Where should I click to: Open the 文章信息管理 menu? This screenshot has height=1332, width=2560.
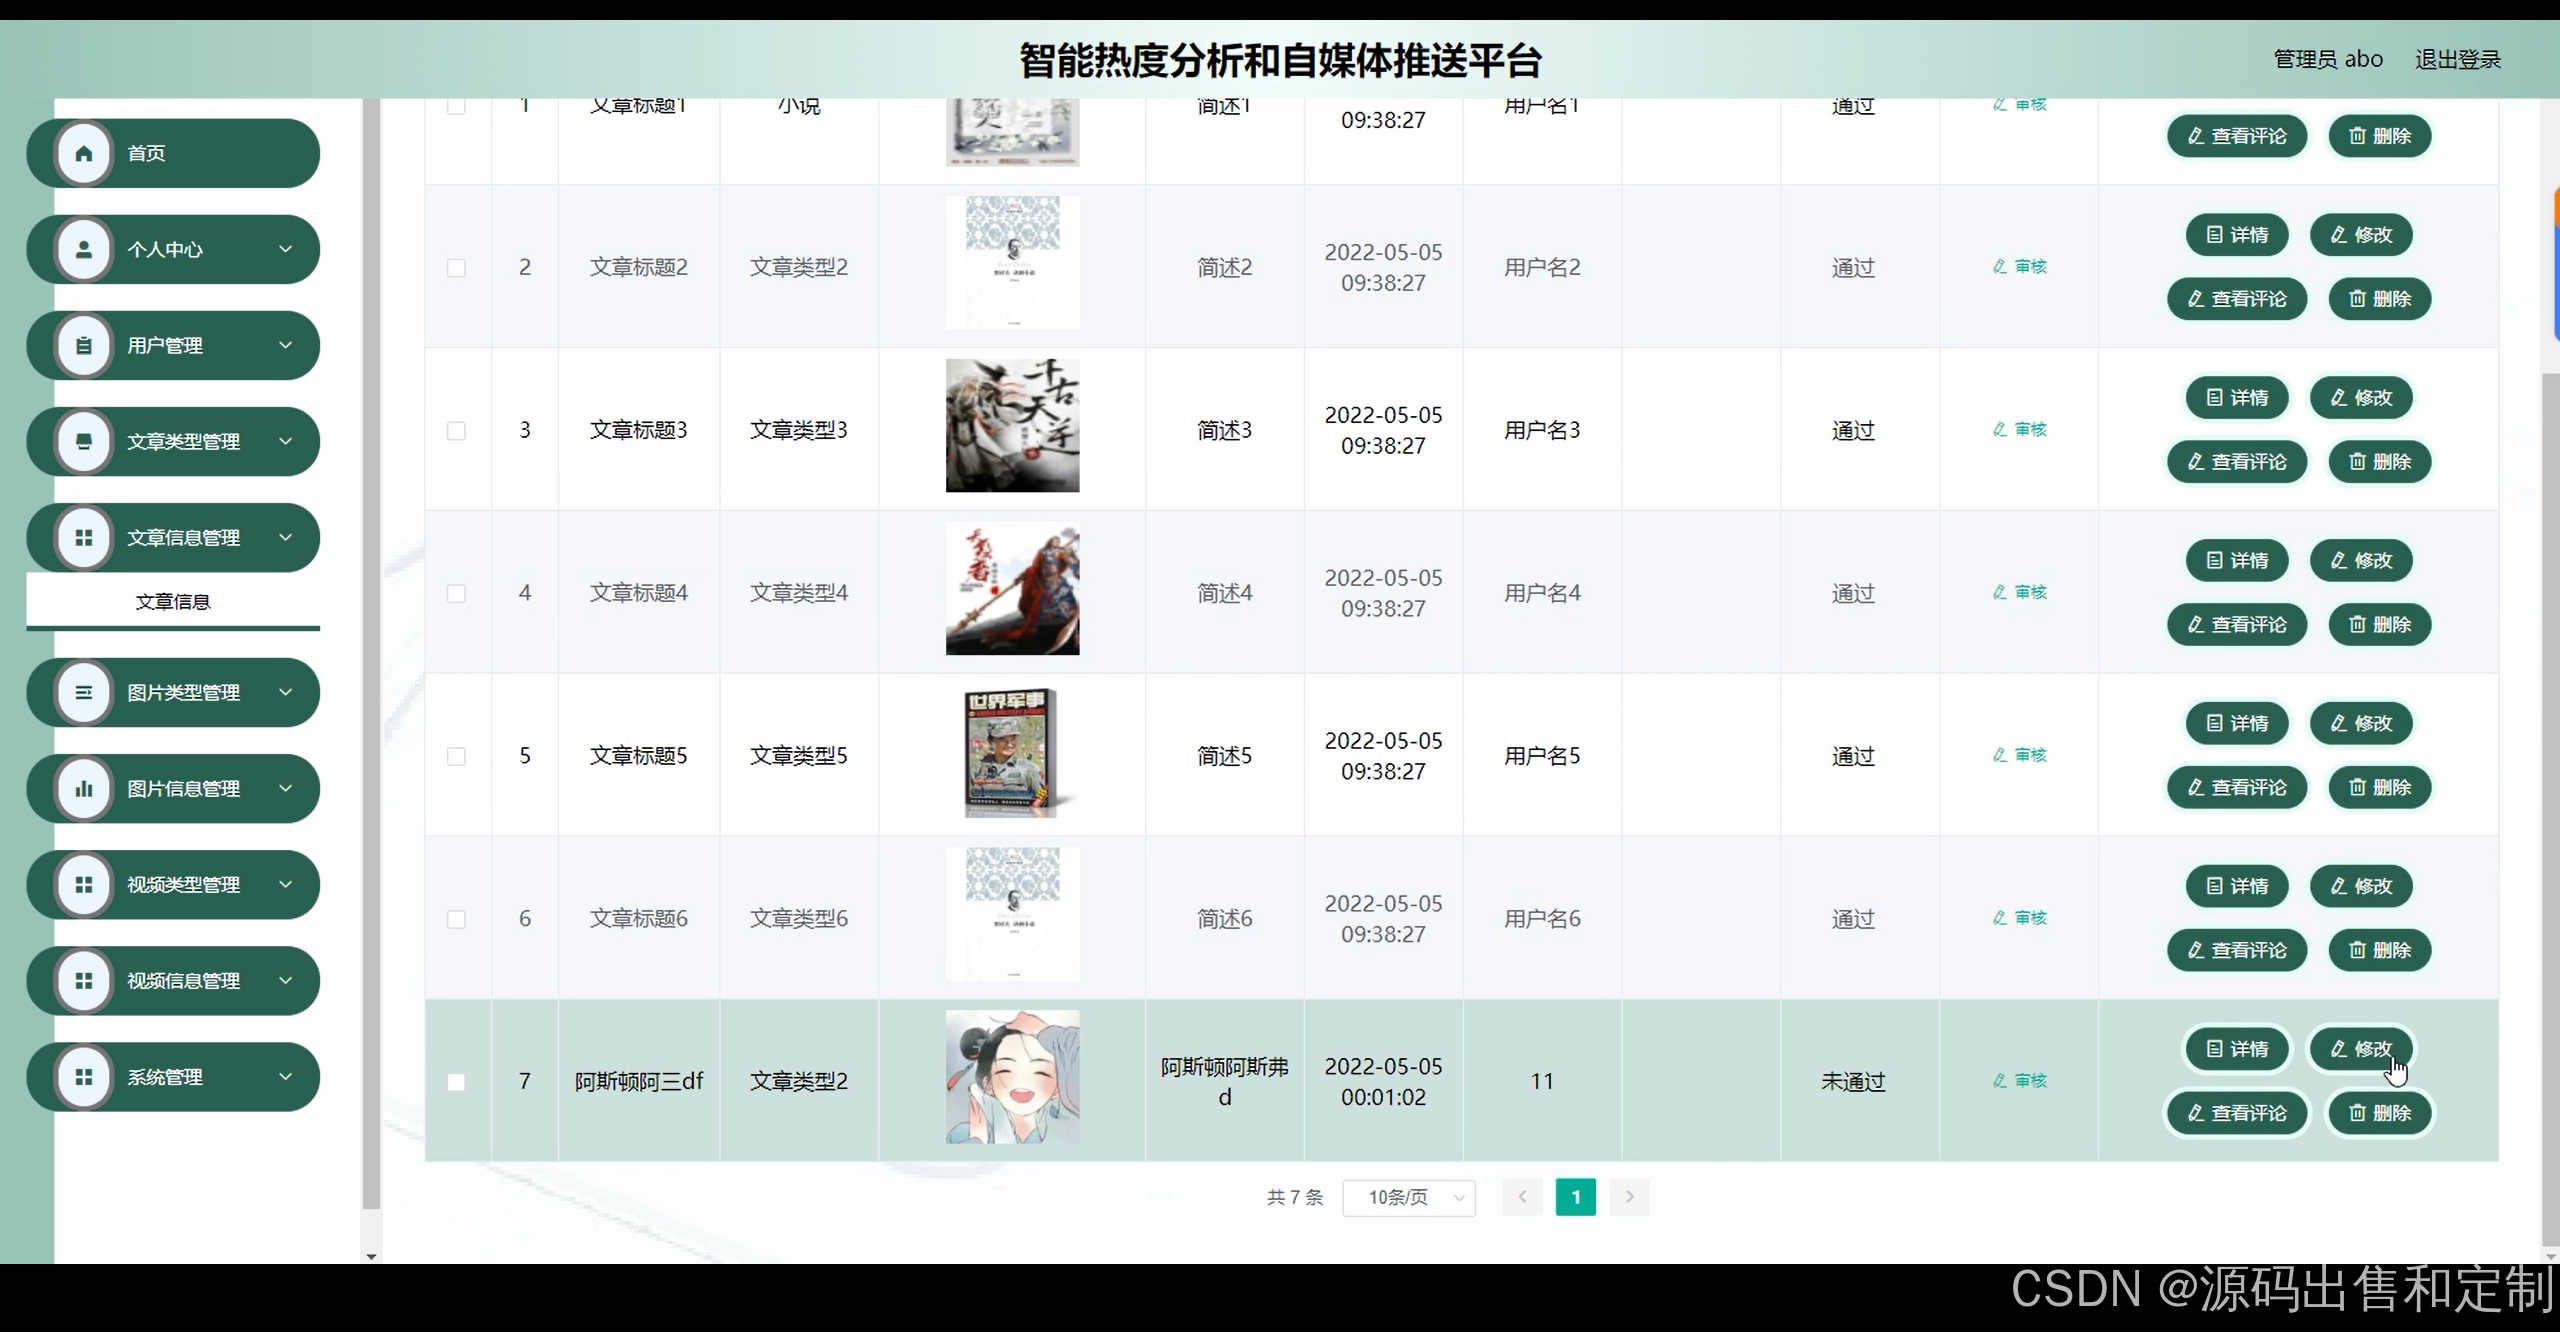click(x=183, y=538)
